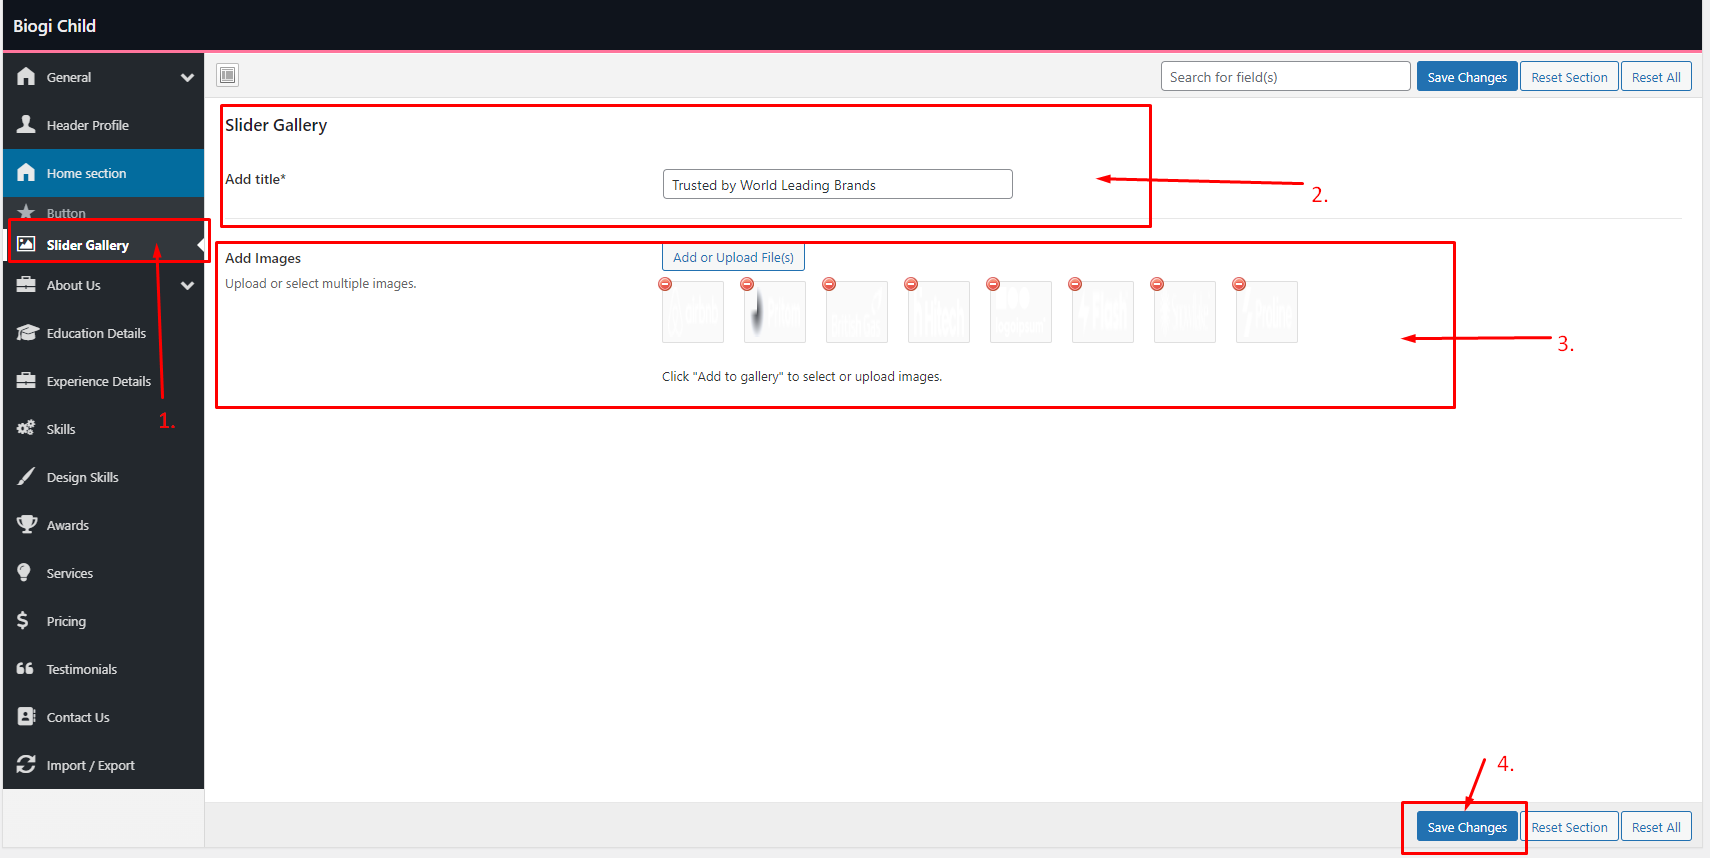
Task: Click the Add title text field
Action: (x=837, y=185)
